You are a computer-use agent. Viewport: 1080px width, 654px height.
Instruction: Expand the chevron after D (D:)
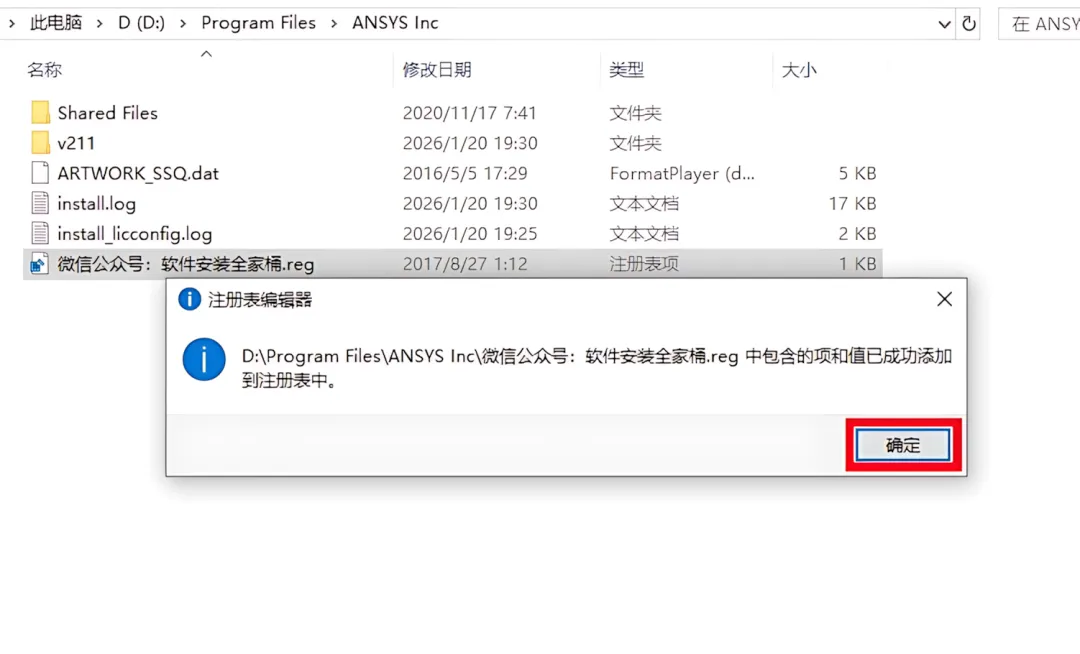coord(183,23)
